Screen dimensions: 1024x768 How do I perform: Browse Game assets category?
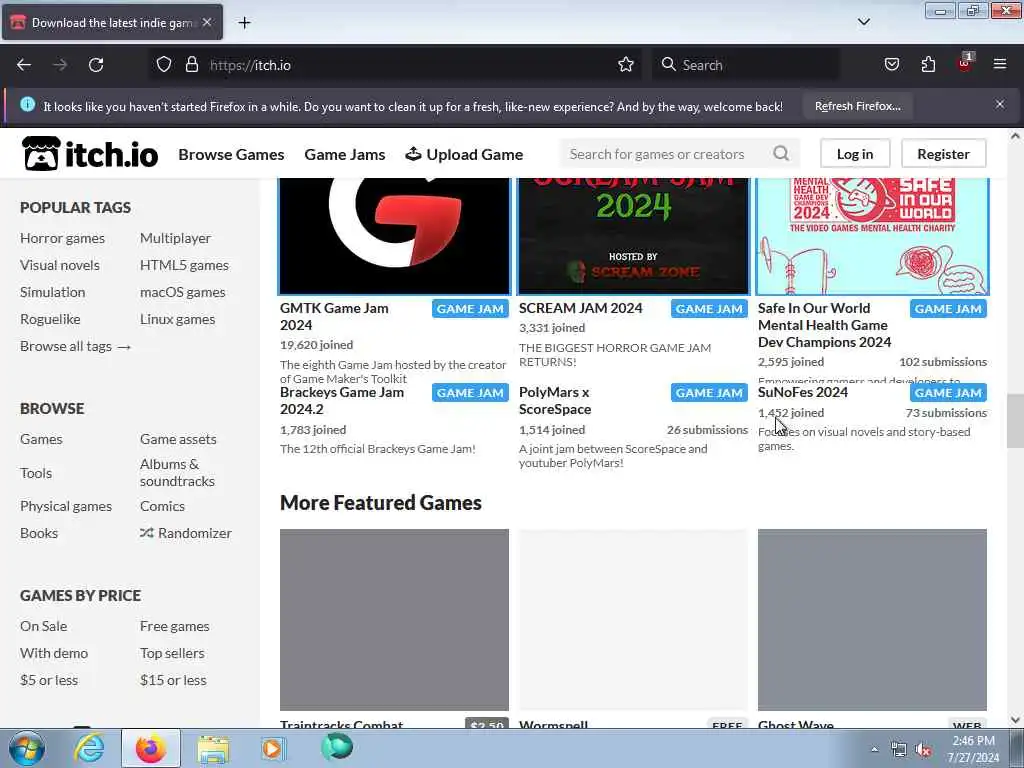pyautogui.click(x=178, y=440)
